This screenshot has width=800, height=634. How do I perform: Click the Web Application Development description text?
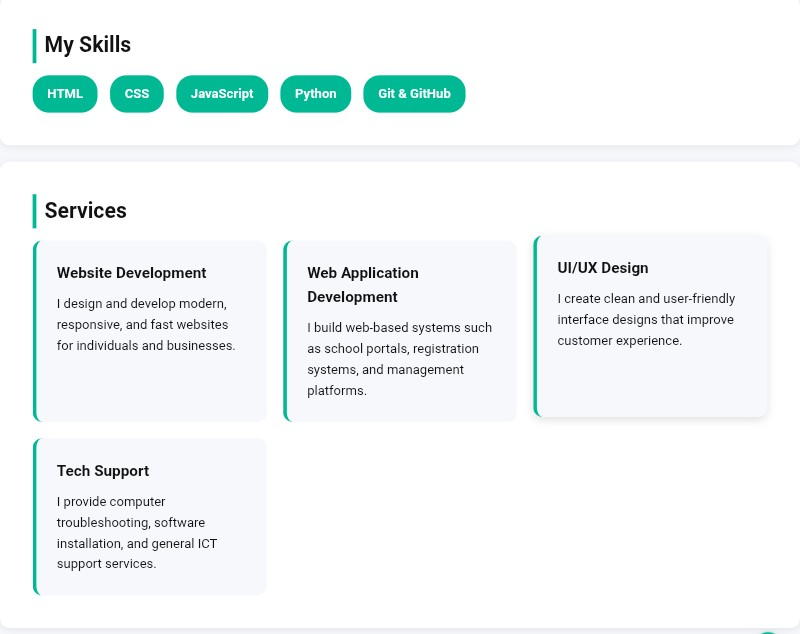pyautogui.click(x=399, y=358)
